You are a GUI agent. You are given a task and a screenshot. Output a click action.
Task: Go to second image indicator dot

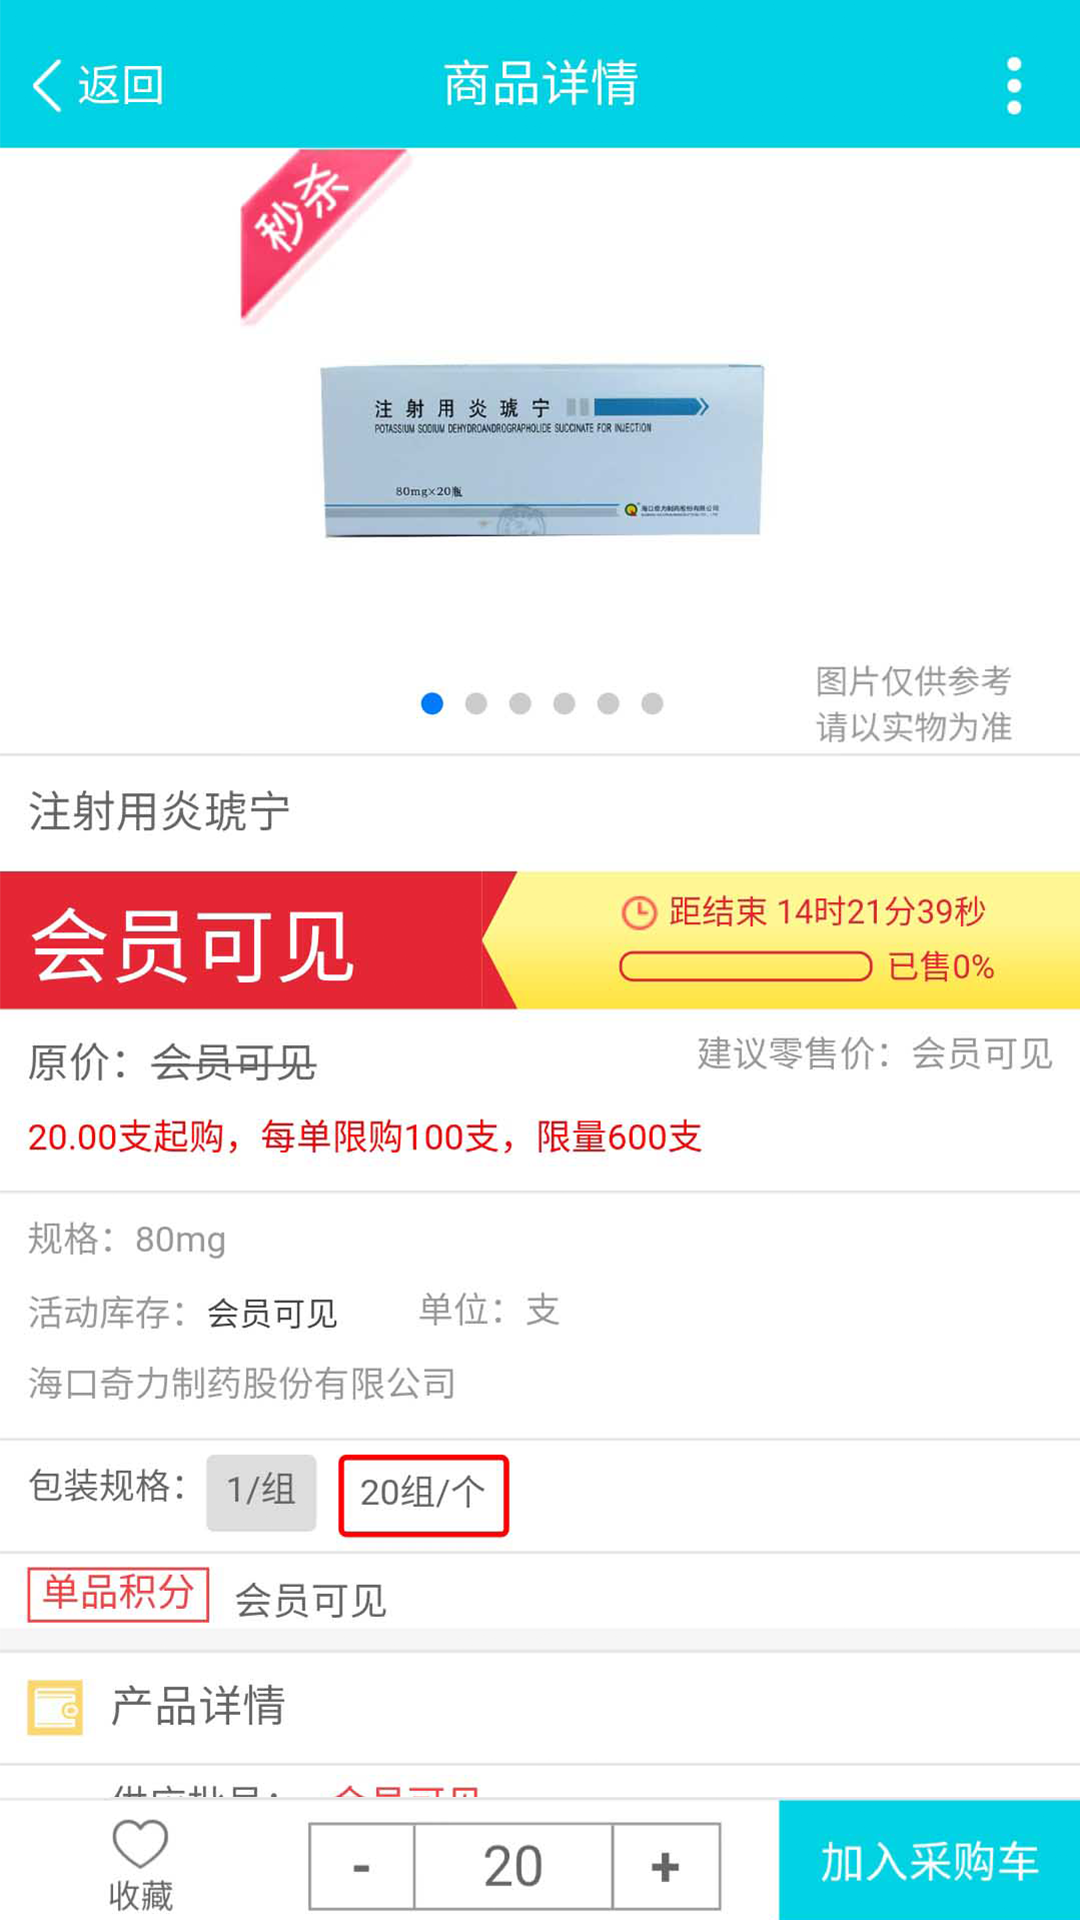[476, 703]
